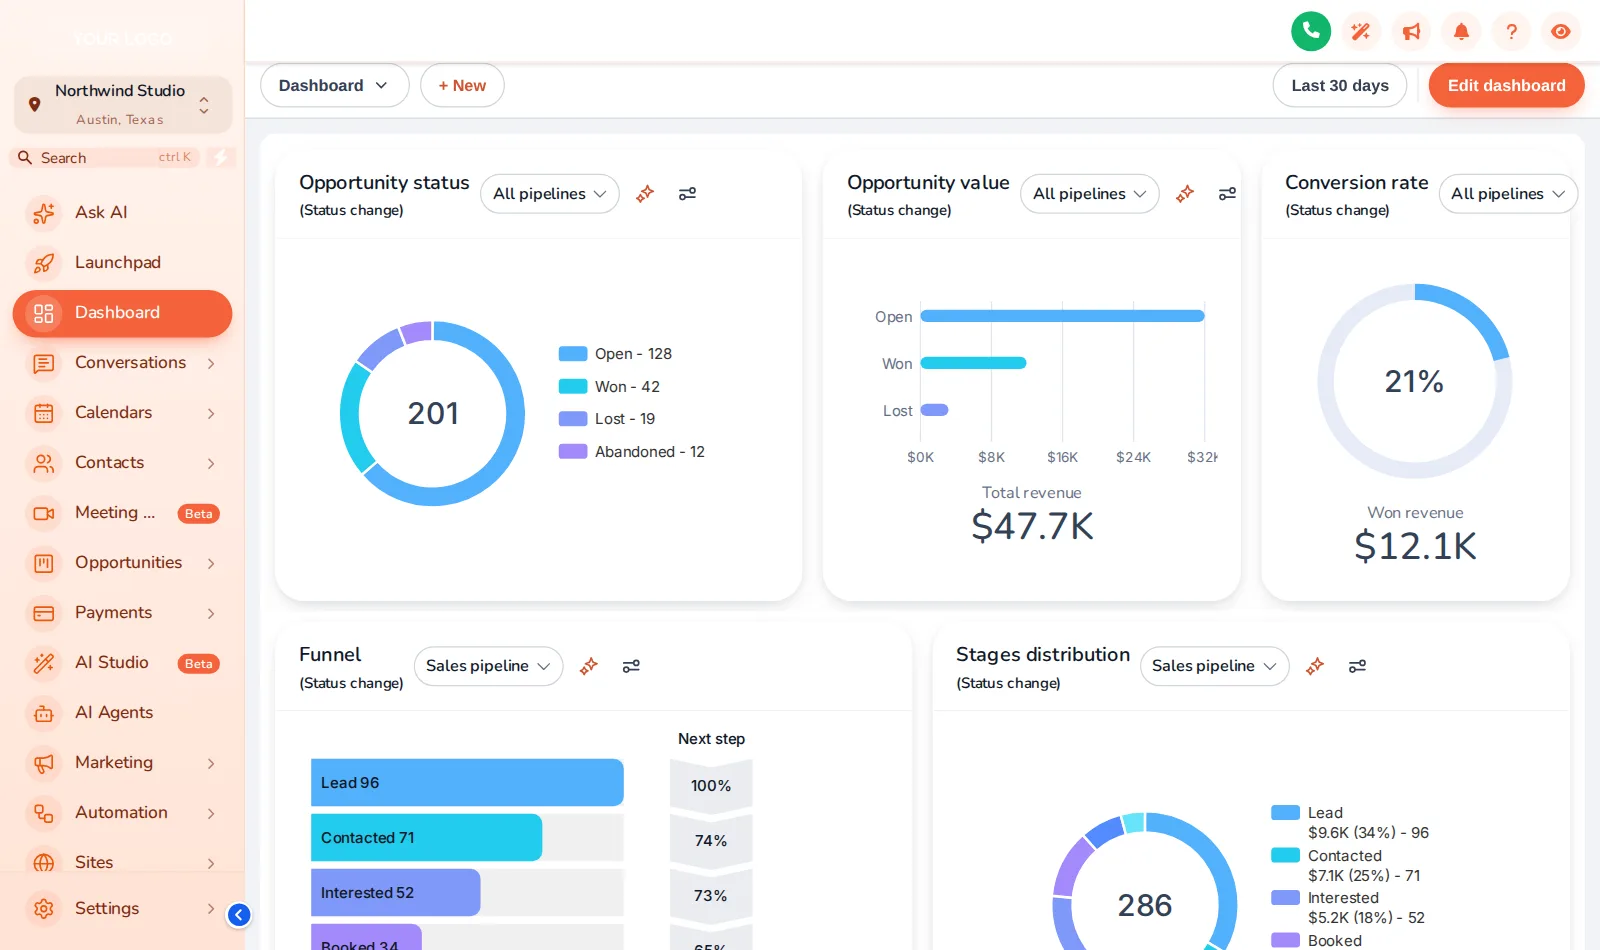This screenshot has height=950, width=1600.
Task: Click the AI sparkle icon on Funnel widget
Action: tap(589, 665)
